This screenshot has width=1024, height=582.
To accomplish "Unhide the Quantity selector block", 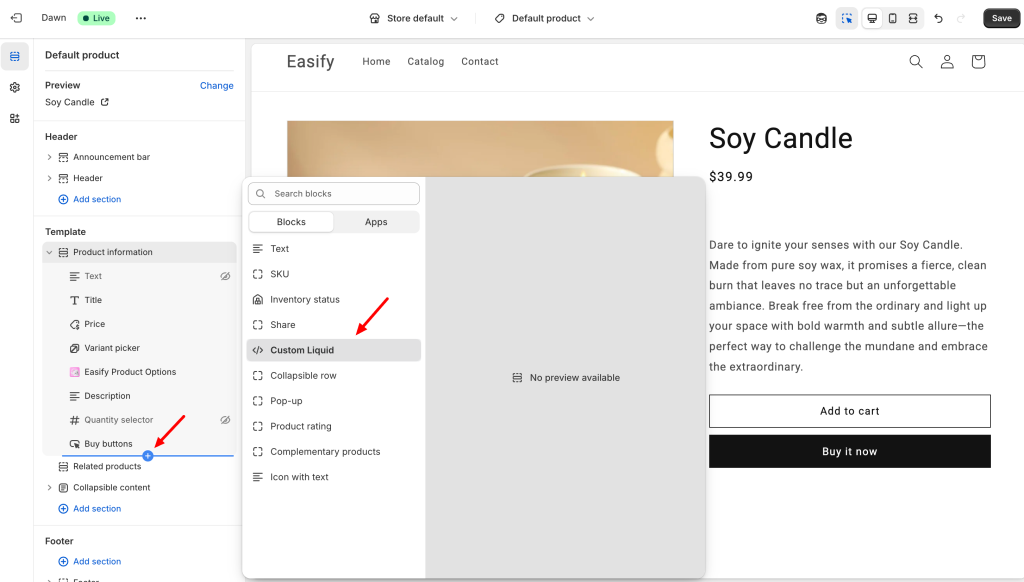I will point(225,420).
